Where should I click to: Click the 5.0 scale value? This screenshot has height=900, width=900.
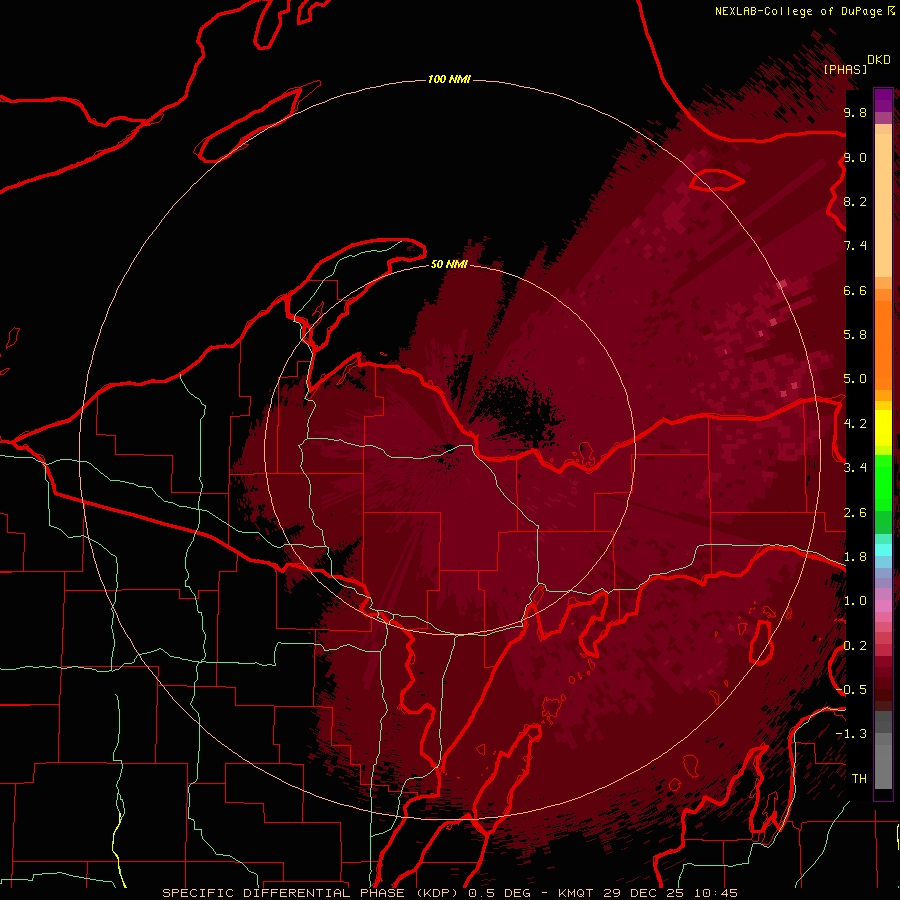855,379
